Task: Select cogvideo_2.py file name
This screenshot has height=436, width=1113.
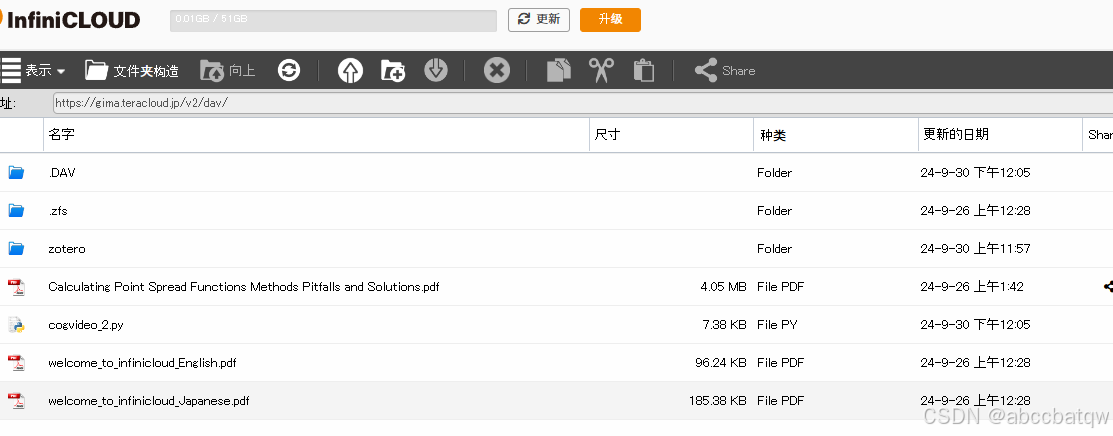Action: click(x=86, y=325)
